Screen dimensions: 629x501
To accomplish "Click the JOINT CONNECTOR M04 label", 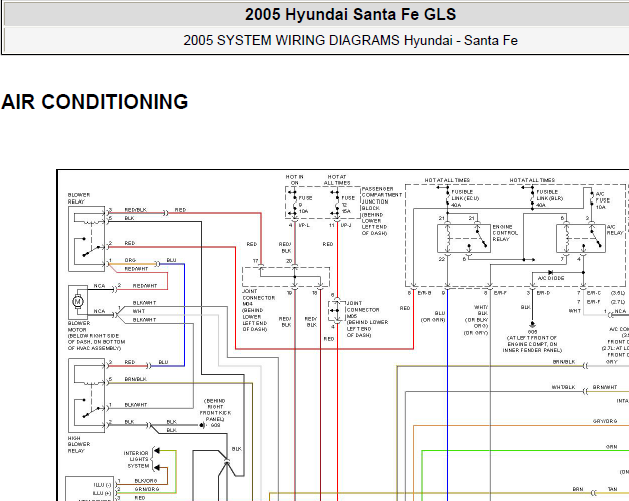I will 258,298.
